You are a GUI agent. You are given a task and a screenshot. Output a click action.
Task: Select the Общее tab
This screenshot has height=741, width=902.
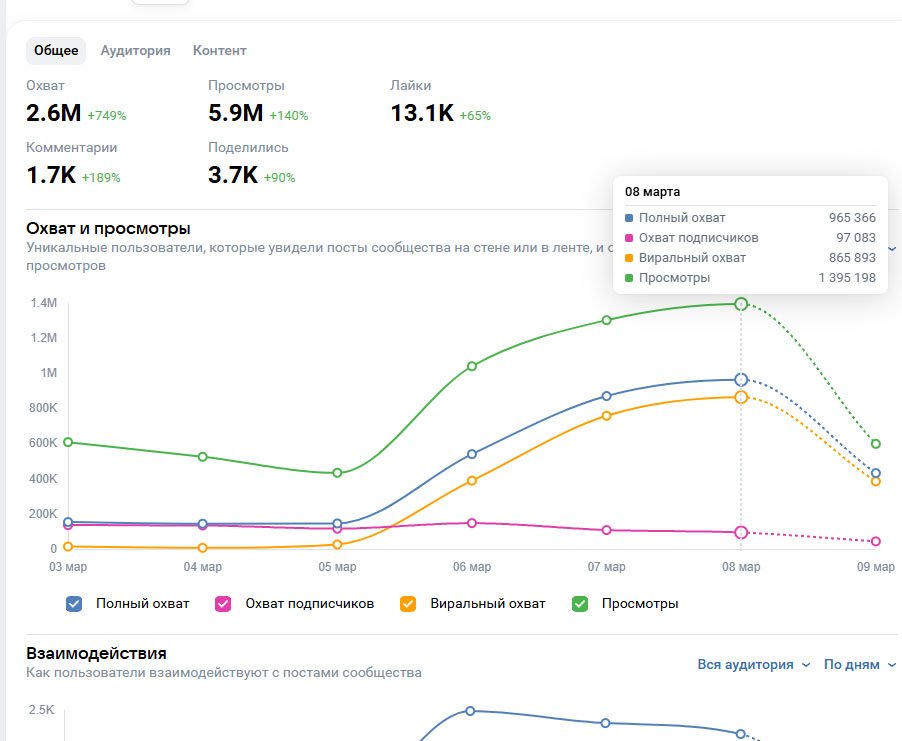click(56, 51)
